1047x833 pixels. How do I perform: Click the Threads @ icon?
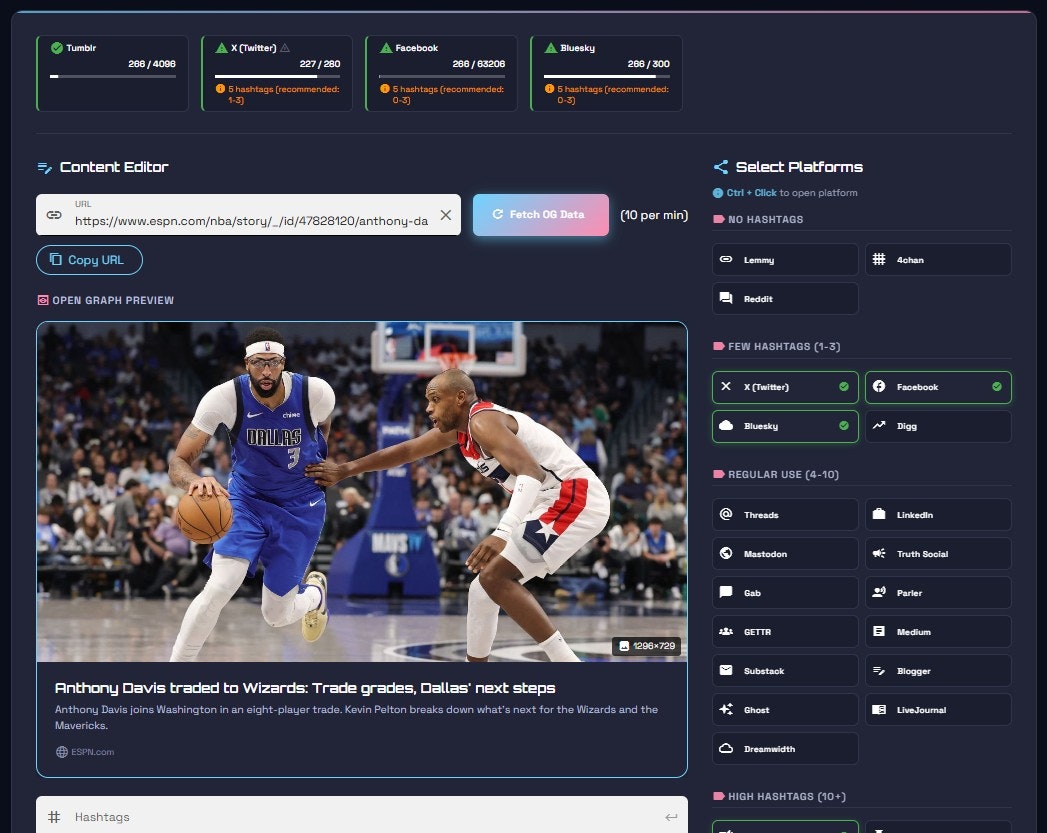point(725,514)
